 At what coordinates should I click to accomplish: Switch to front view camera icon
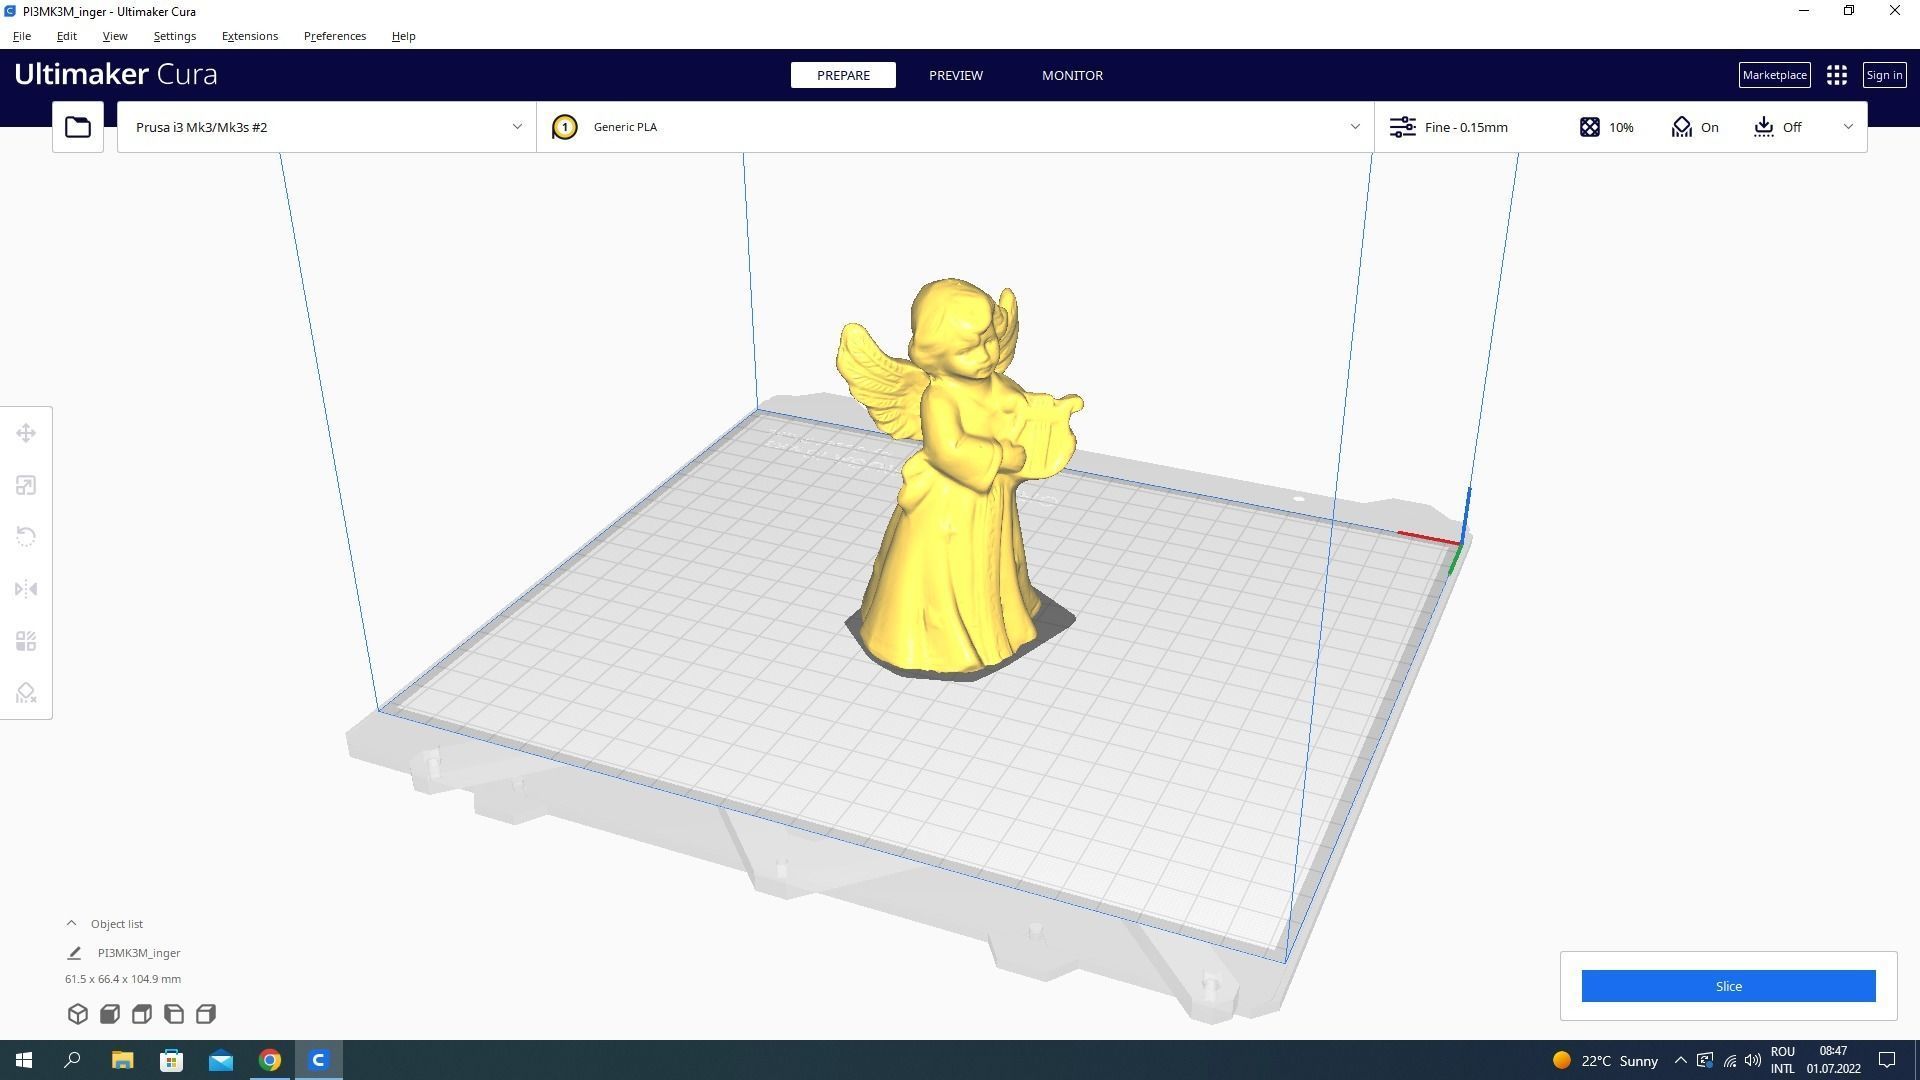click(110, 1014)
